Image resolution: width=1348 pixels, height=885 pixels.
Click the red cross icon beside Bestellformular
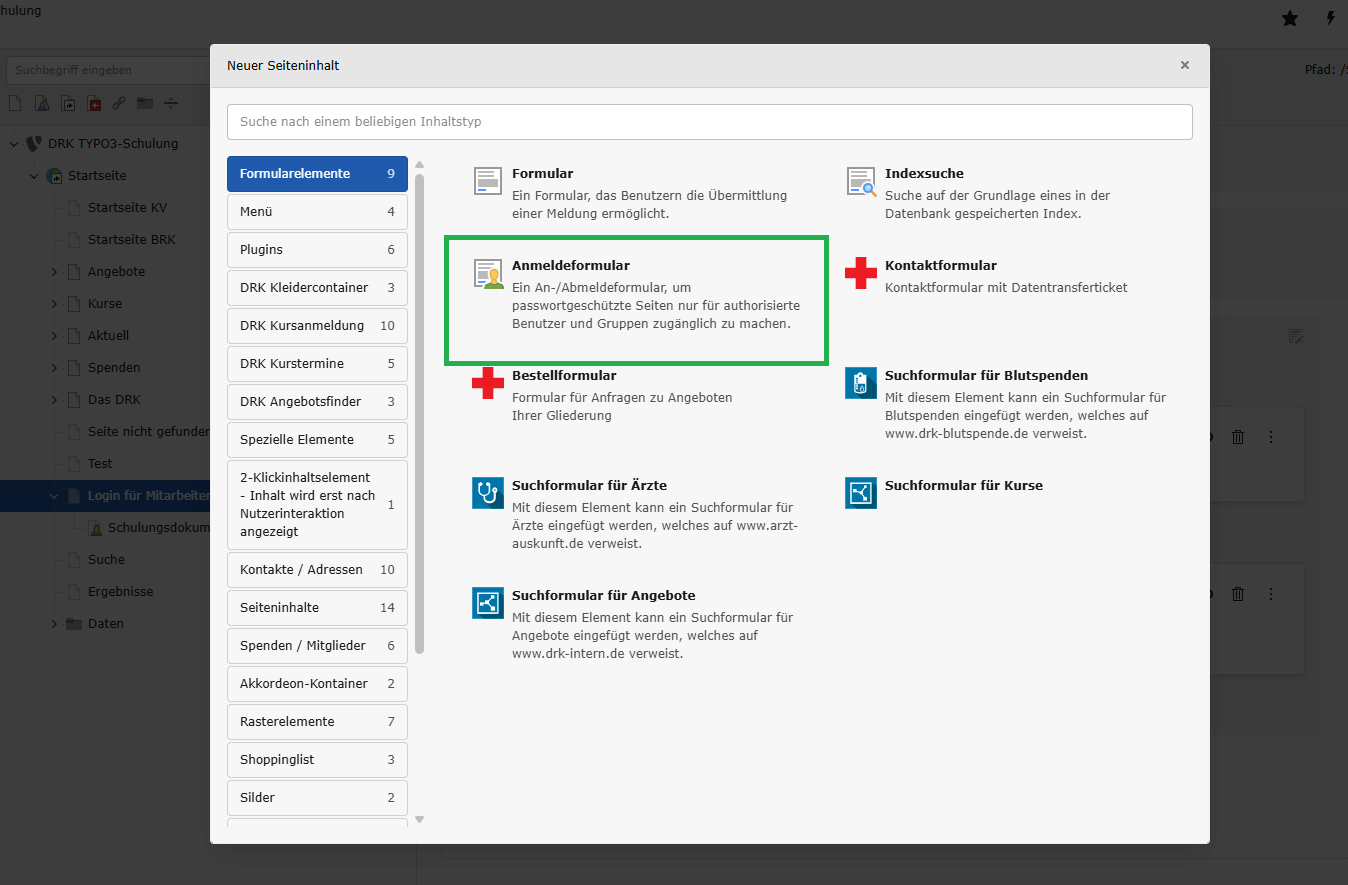(x=488, y=383)
